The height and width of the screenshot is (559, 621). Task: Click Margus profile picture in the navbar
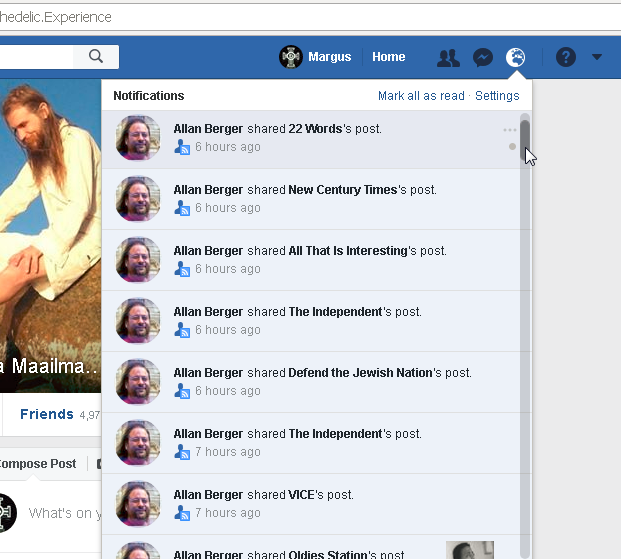tap(291, 57)
